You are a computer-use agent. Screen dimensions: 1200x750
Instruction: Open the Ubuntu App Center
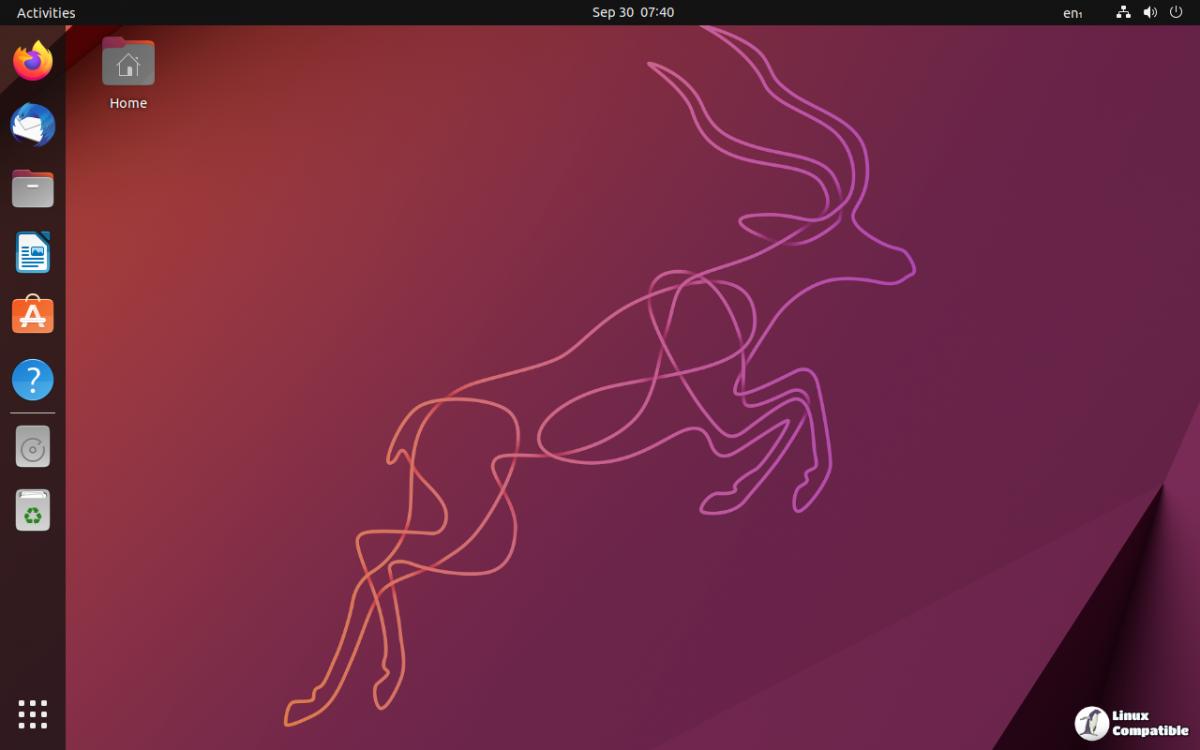[x=32, y=316]
